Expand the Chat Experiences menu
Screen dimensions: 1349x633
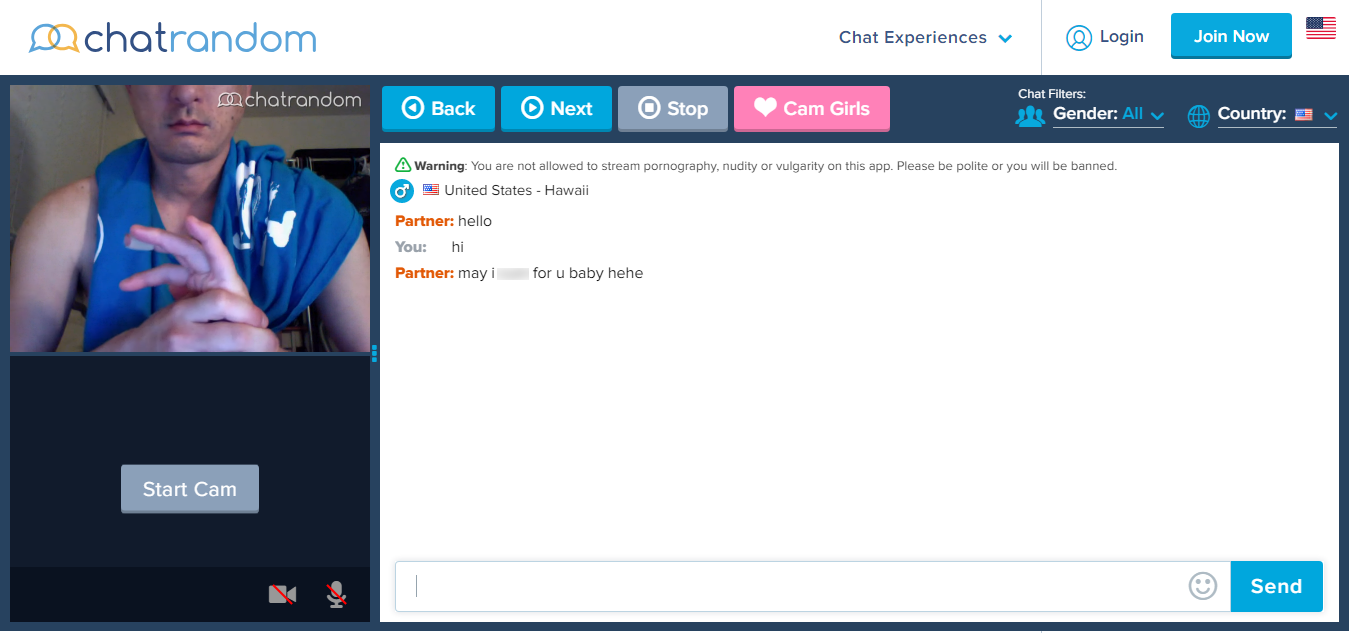[x=925, y=38]
